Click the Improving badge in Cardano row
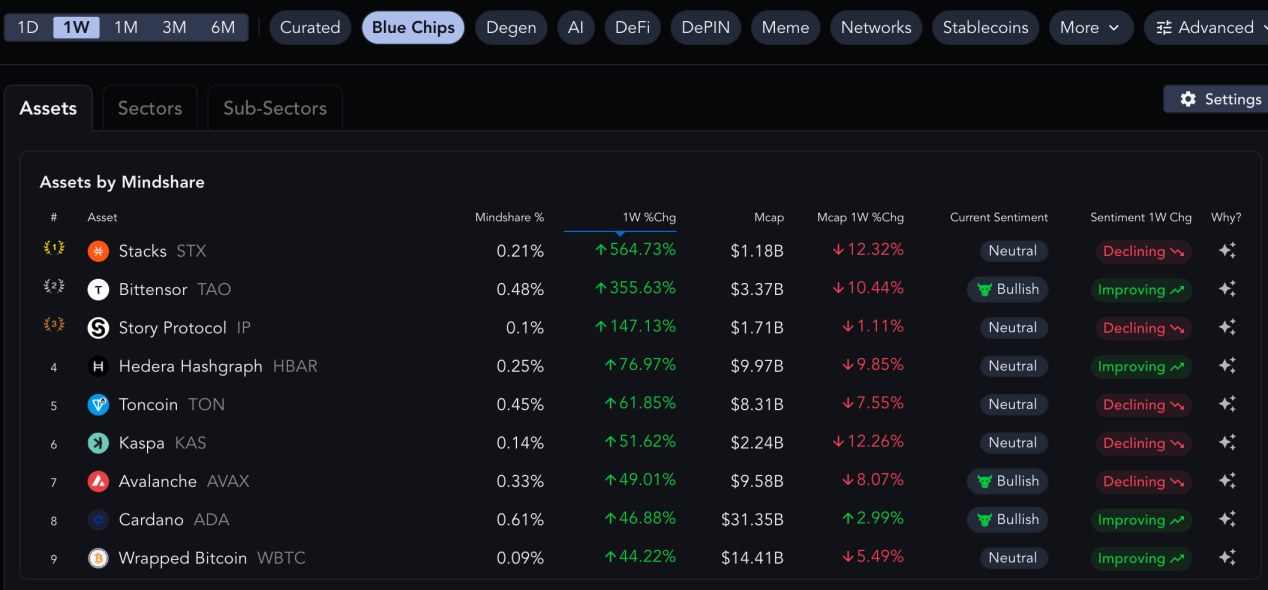 click(1141, 520)
